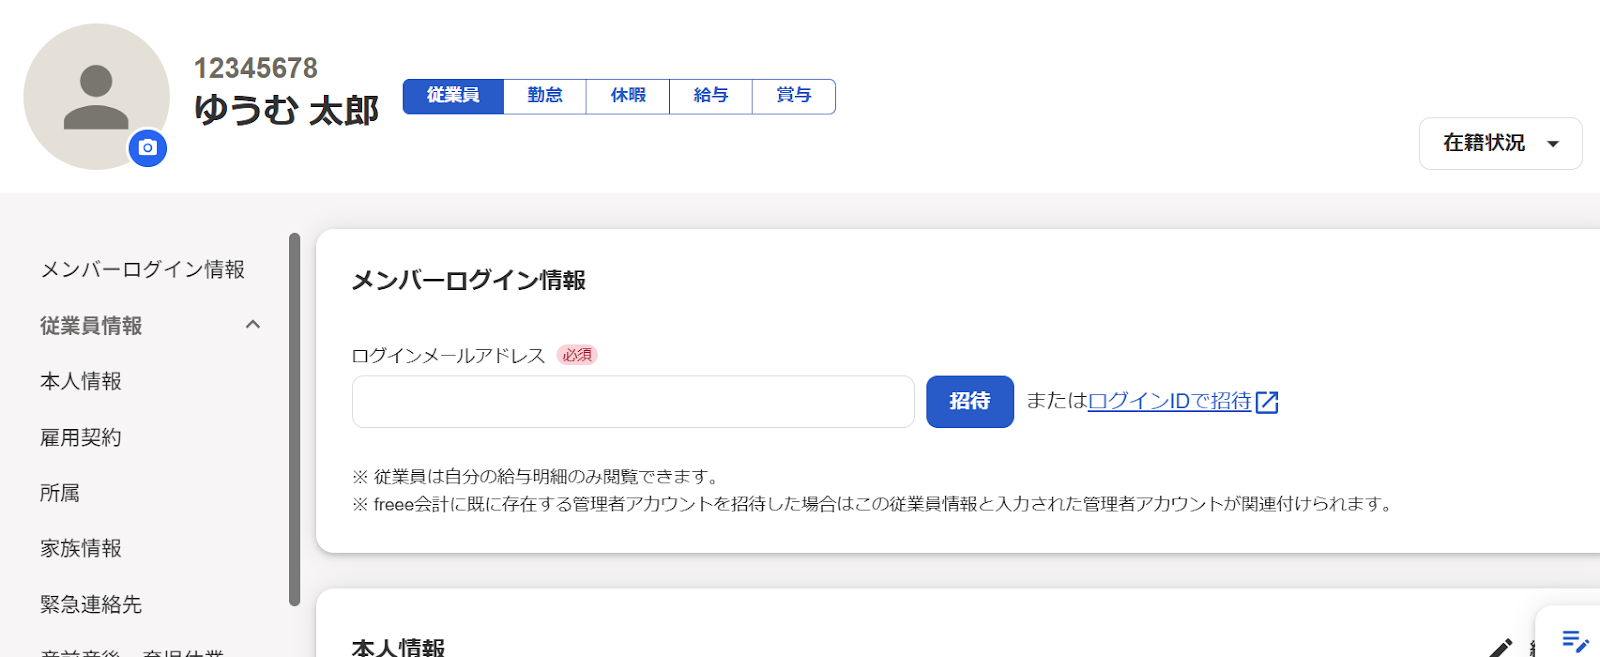Click the sidebar vertical scrollbar

click(x=294, y=420)
